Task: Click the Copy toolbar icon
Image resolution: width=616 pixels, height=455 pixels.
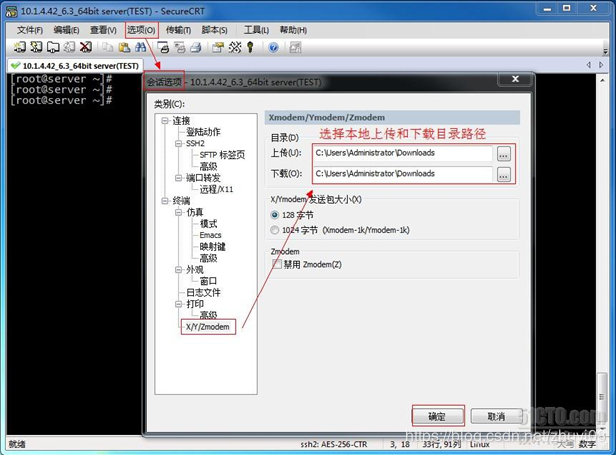Action: pyautogui.click(x=108, y=48)
